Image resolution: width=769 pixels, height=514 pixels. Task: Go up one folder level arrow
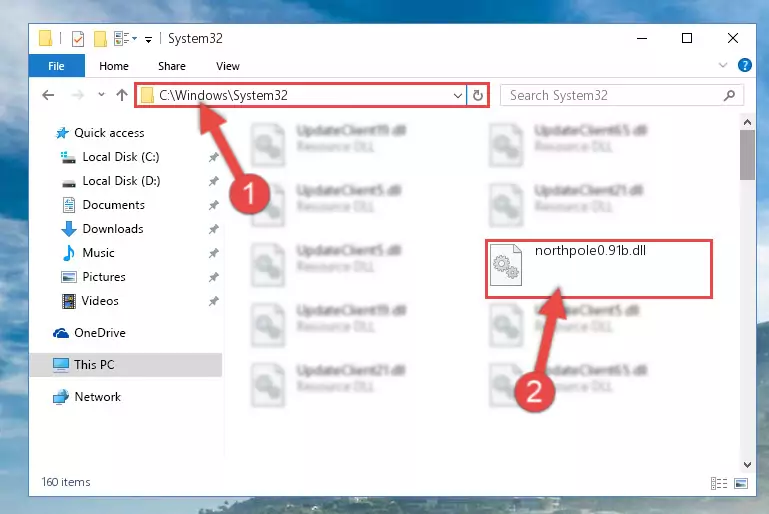click(122, 95)
